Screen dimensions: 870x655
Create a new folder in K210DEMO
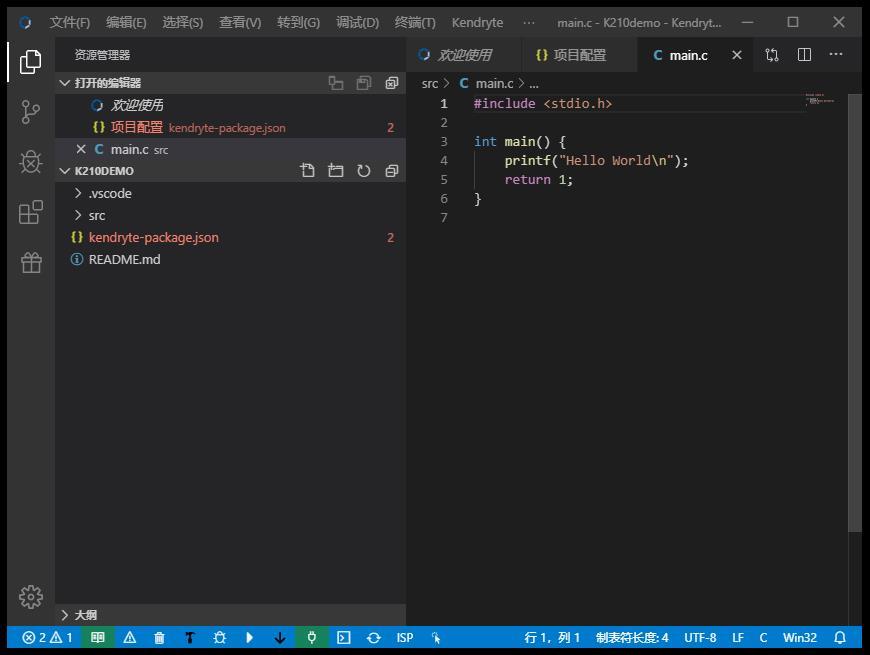click(336, 171)
